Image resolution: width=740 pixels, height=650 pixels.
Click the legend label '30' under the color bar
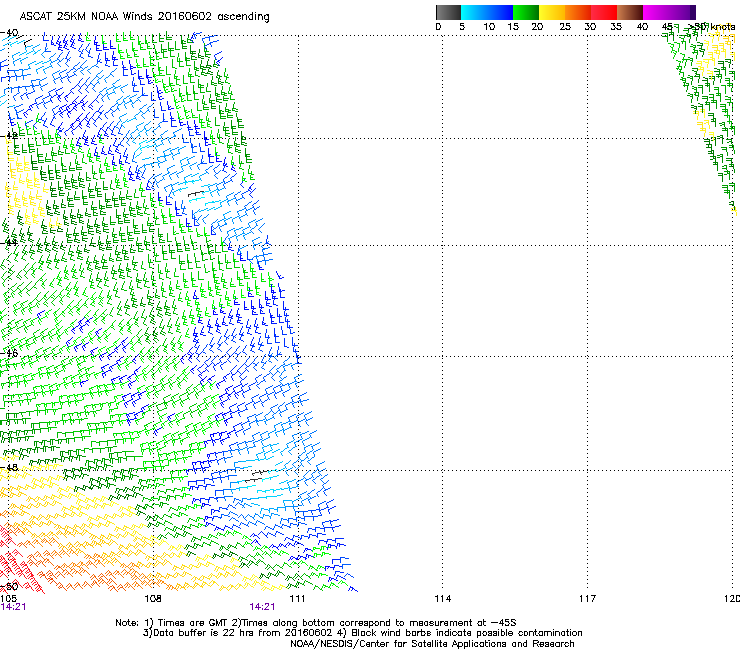590,27
